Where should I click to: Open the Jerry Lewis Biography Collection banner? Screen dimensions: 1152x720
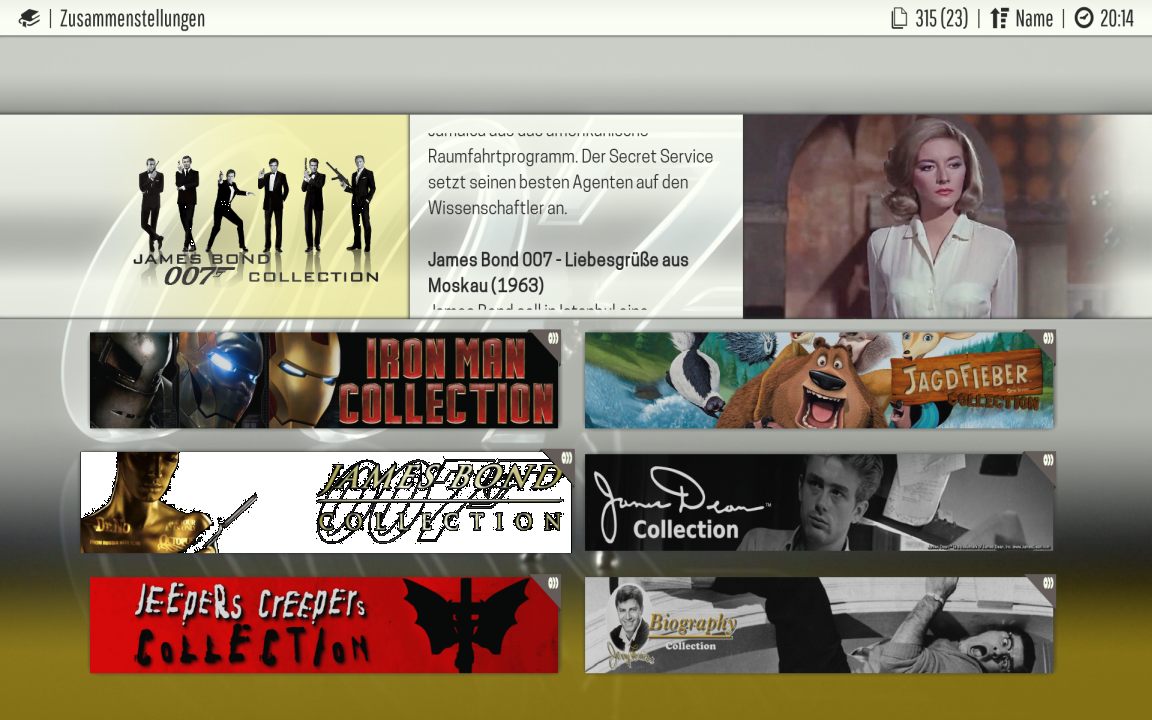point(819,625)
